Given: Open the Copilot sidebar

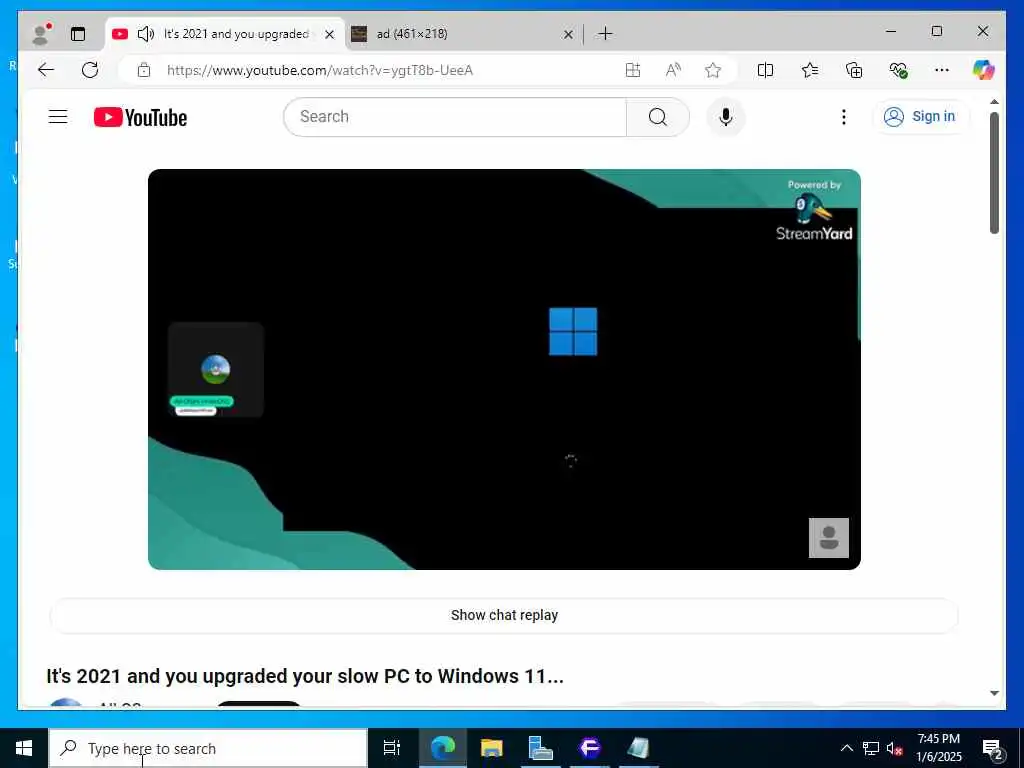Looking at the screenshot, I should (x=984, y=70).
